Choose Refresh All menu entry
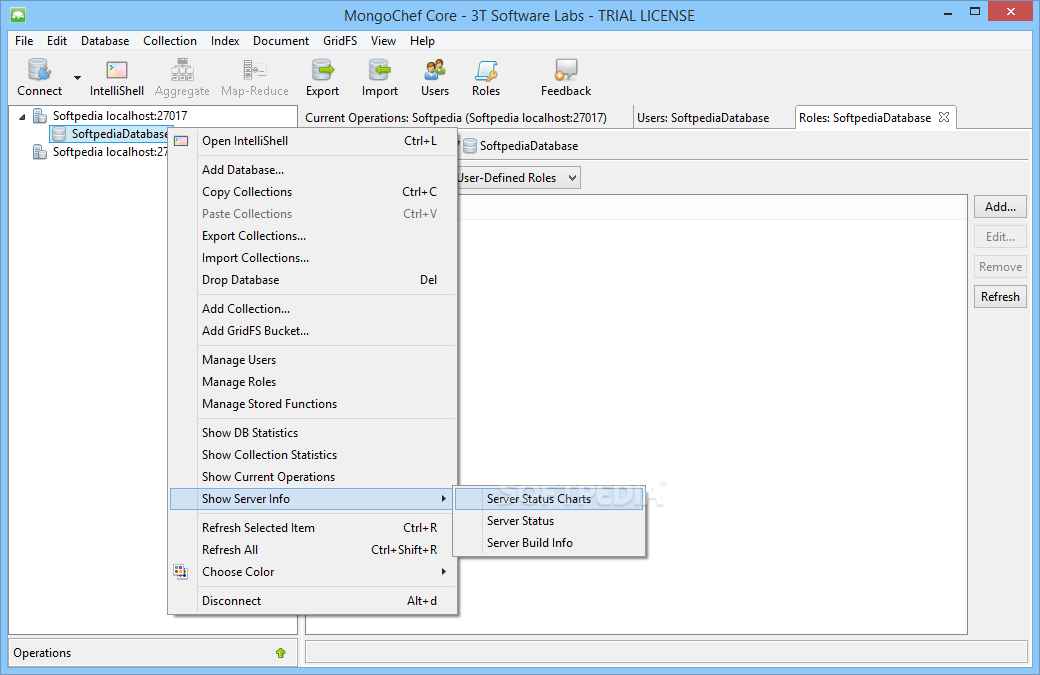 coord(313,549)
